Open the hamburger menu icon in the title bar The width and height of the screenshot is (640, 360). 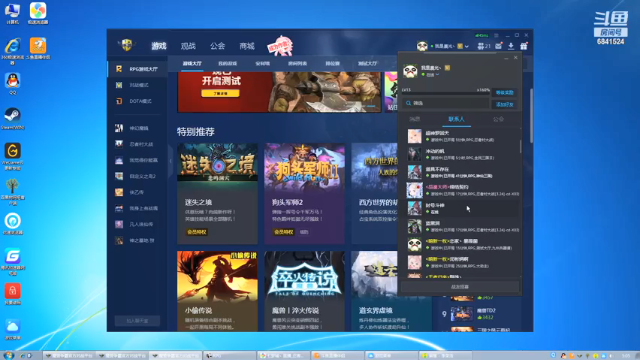tap(496, 36)
